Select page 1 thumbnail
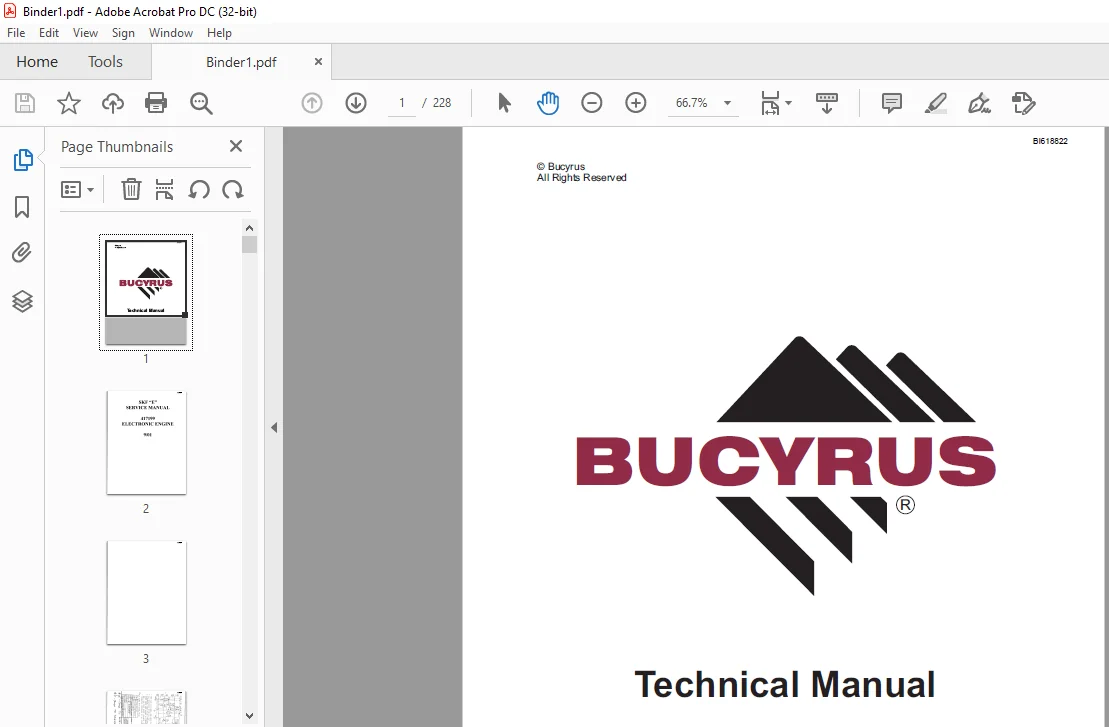1109x727 pixels. [146, 292]
